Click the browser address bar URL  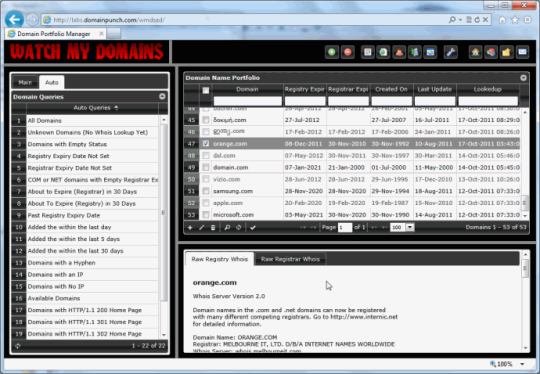pos(109,20)
